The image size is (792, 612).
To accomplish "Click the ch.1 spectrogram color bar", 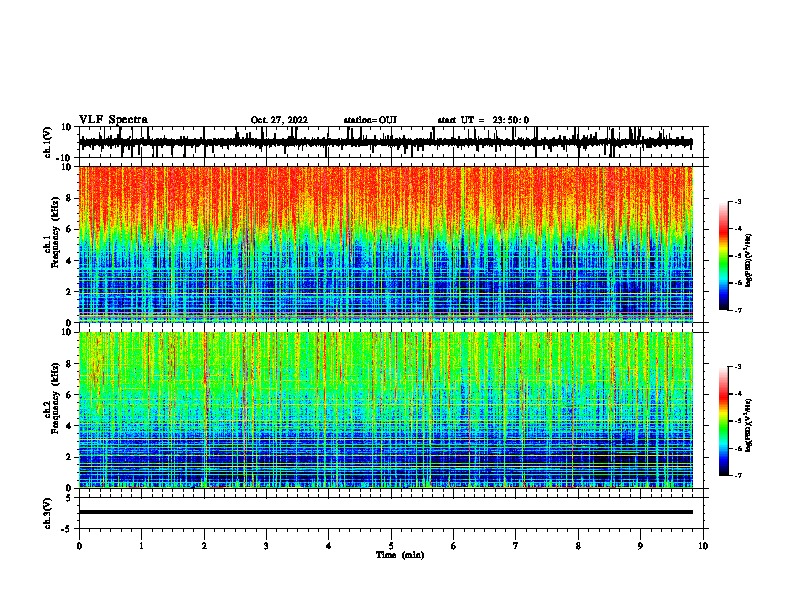I will [724, 256].
